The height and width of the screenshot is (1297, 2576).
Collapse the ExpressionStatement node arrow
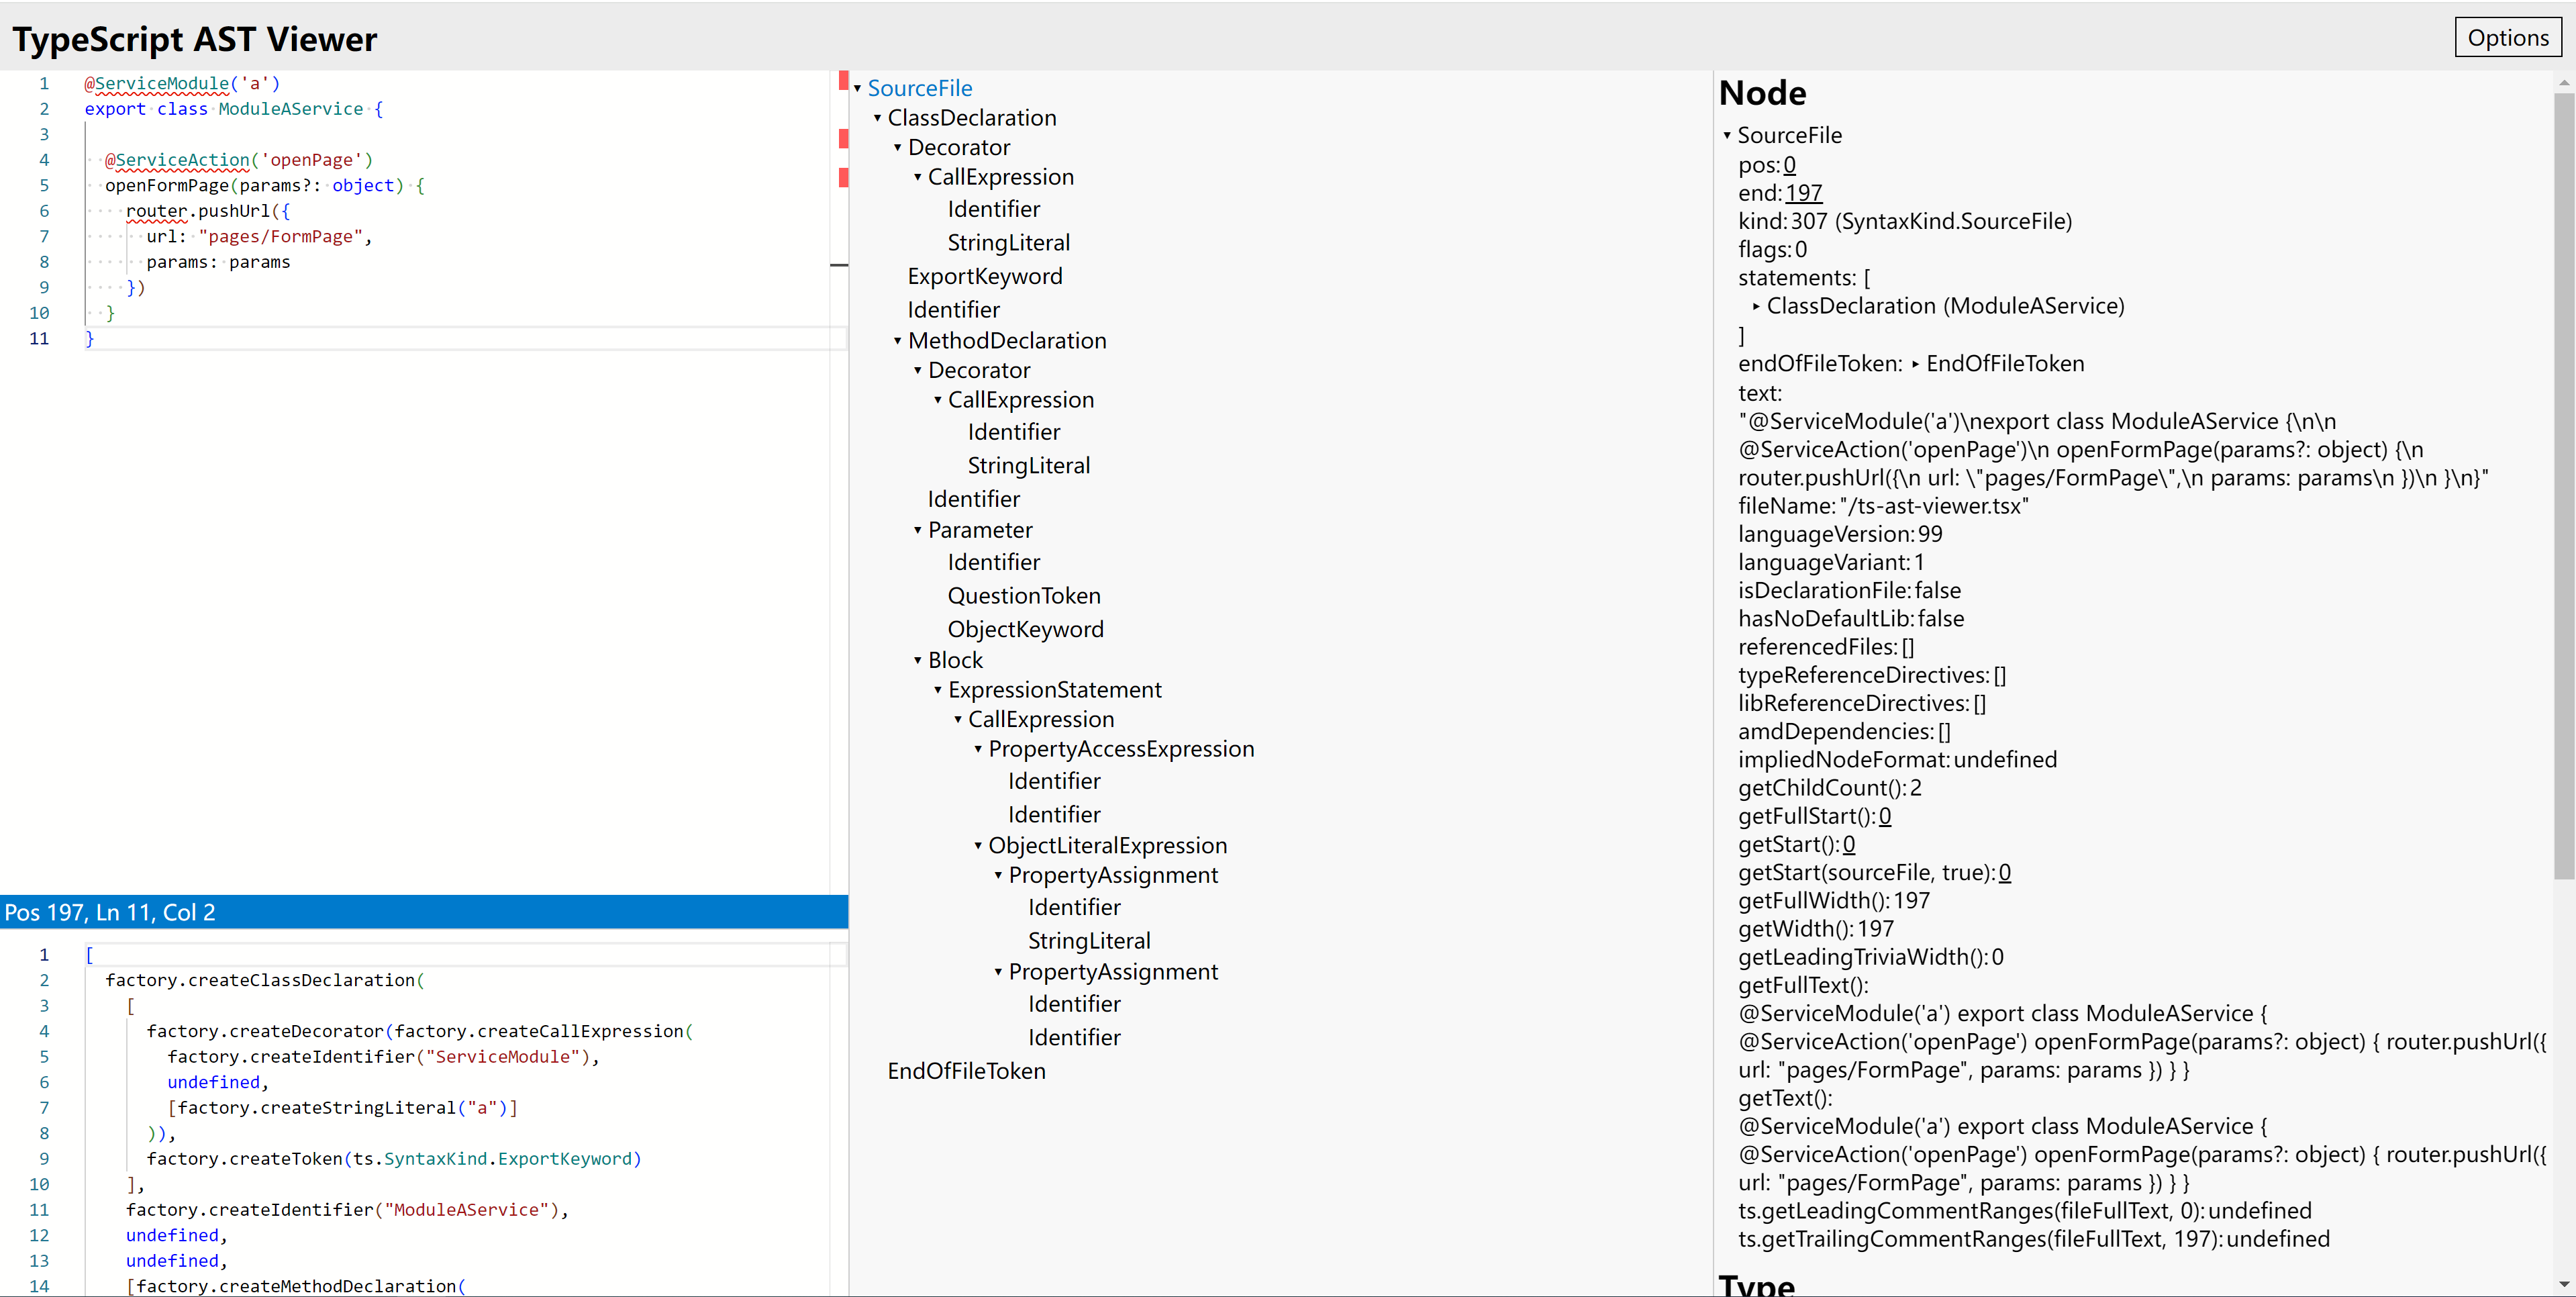[937, 690]
